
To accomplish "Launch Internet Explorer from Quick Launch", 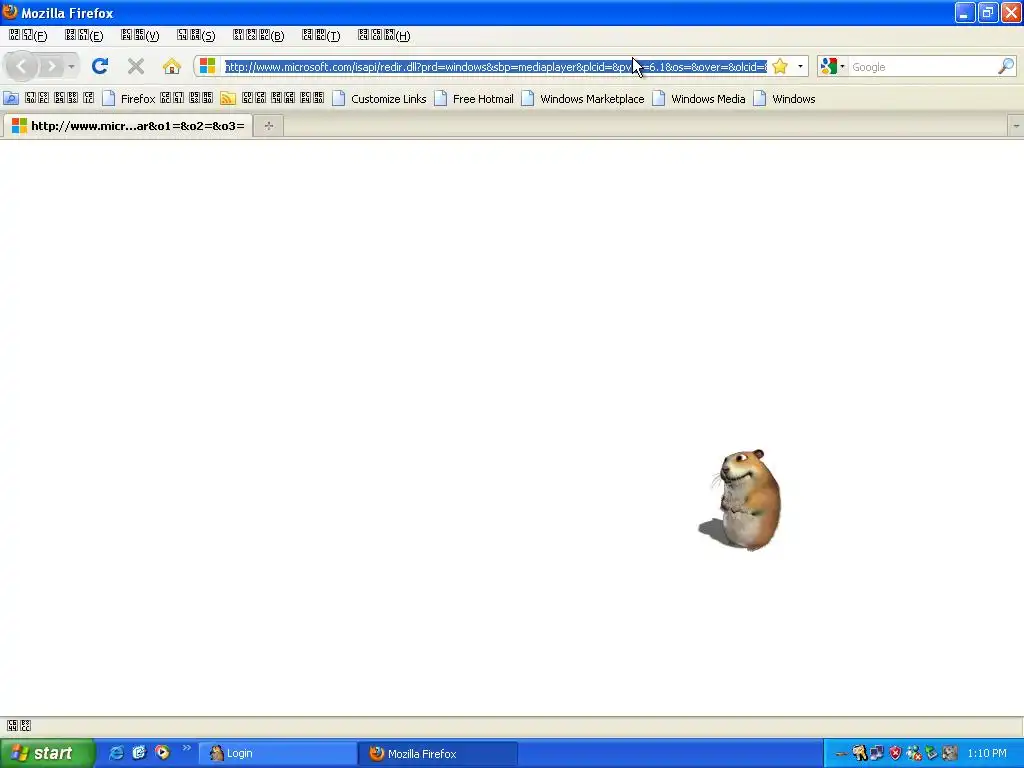I will (116, 753).
